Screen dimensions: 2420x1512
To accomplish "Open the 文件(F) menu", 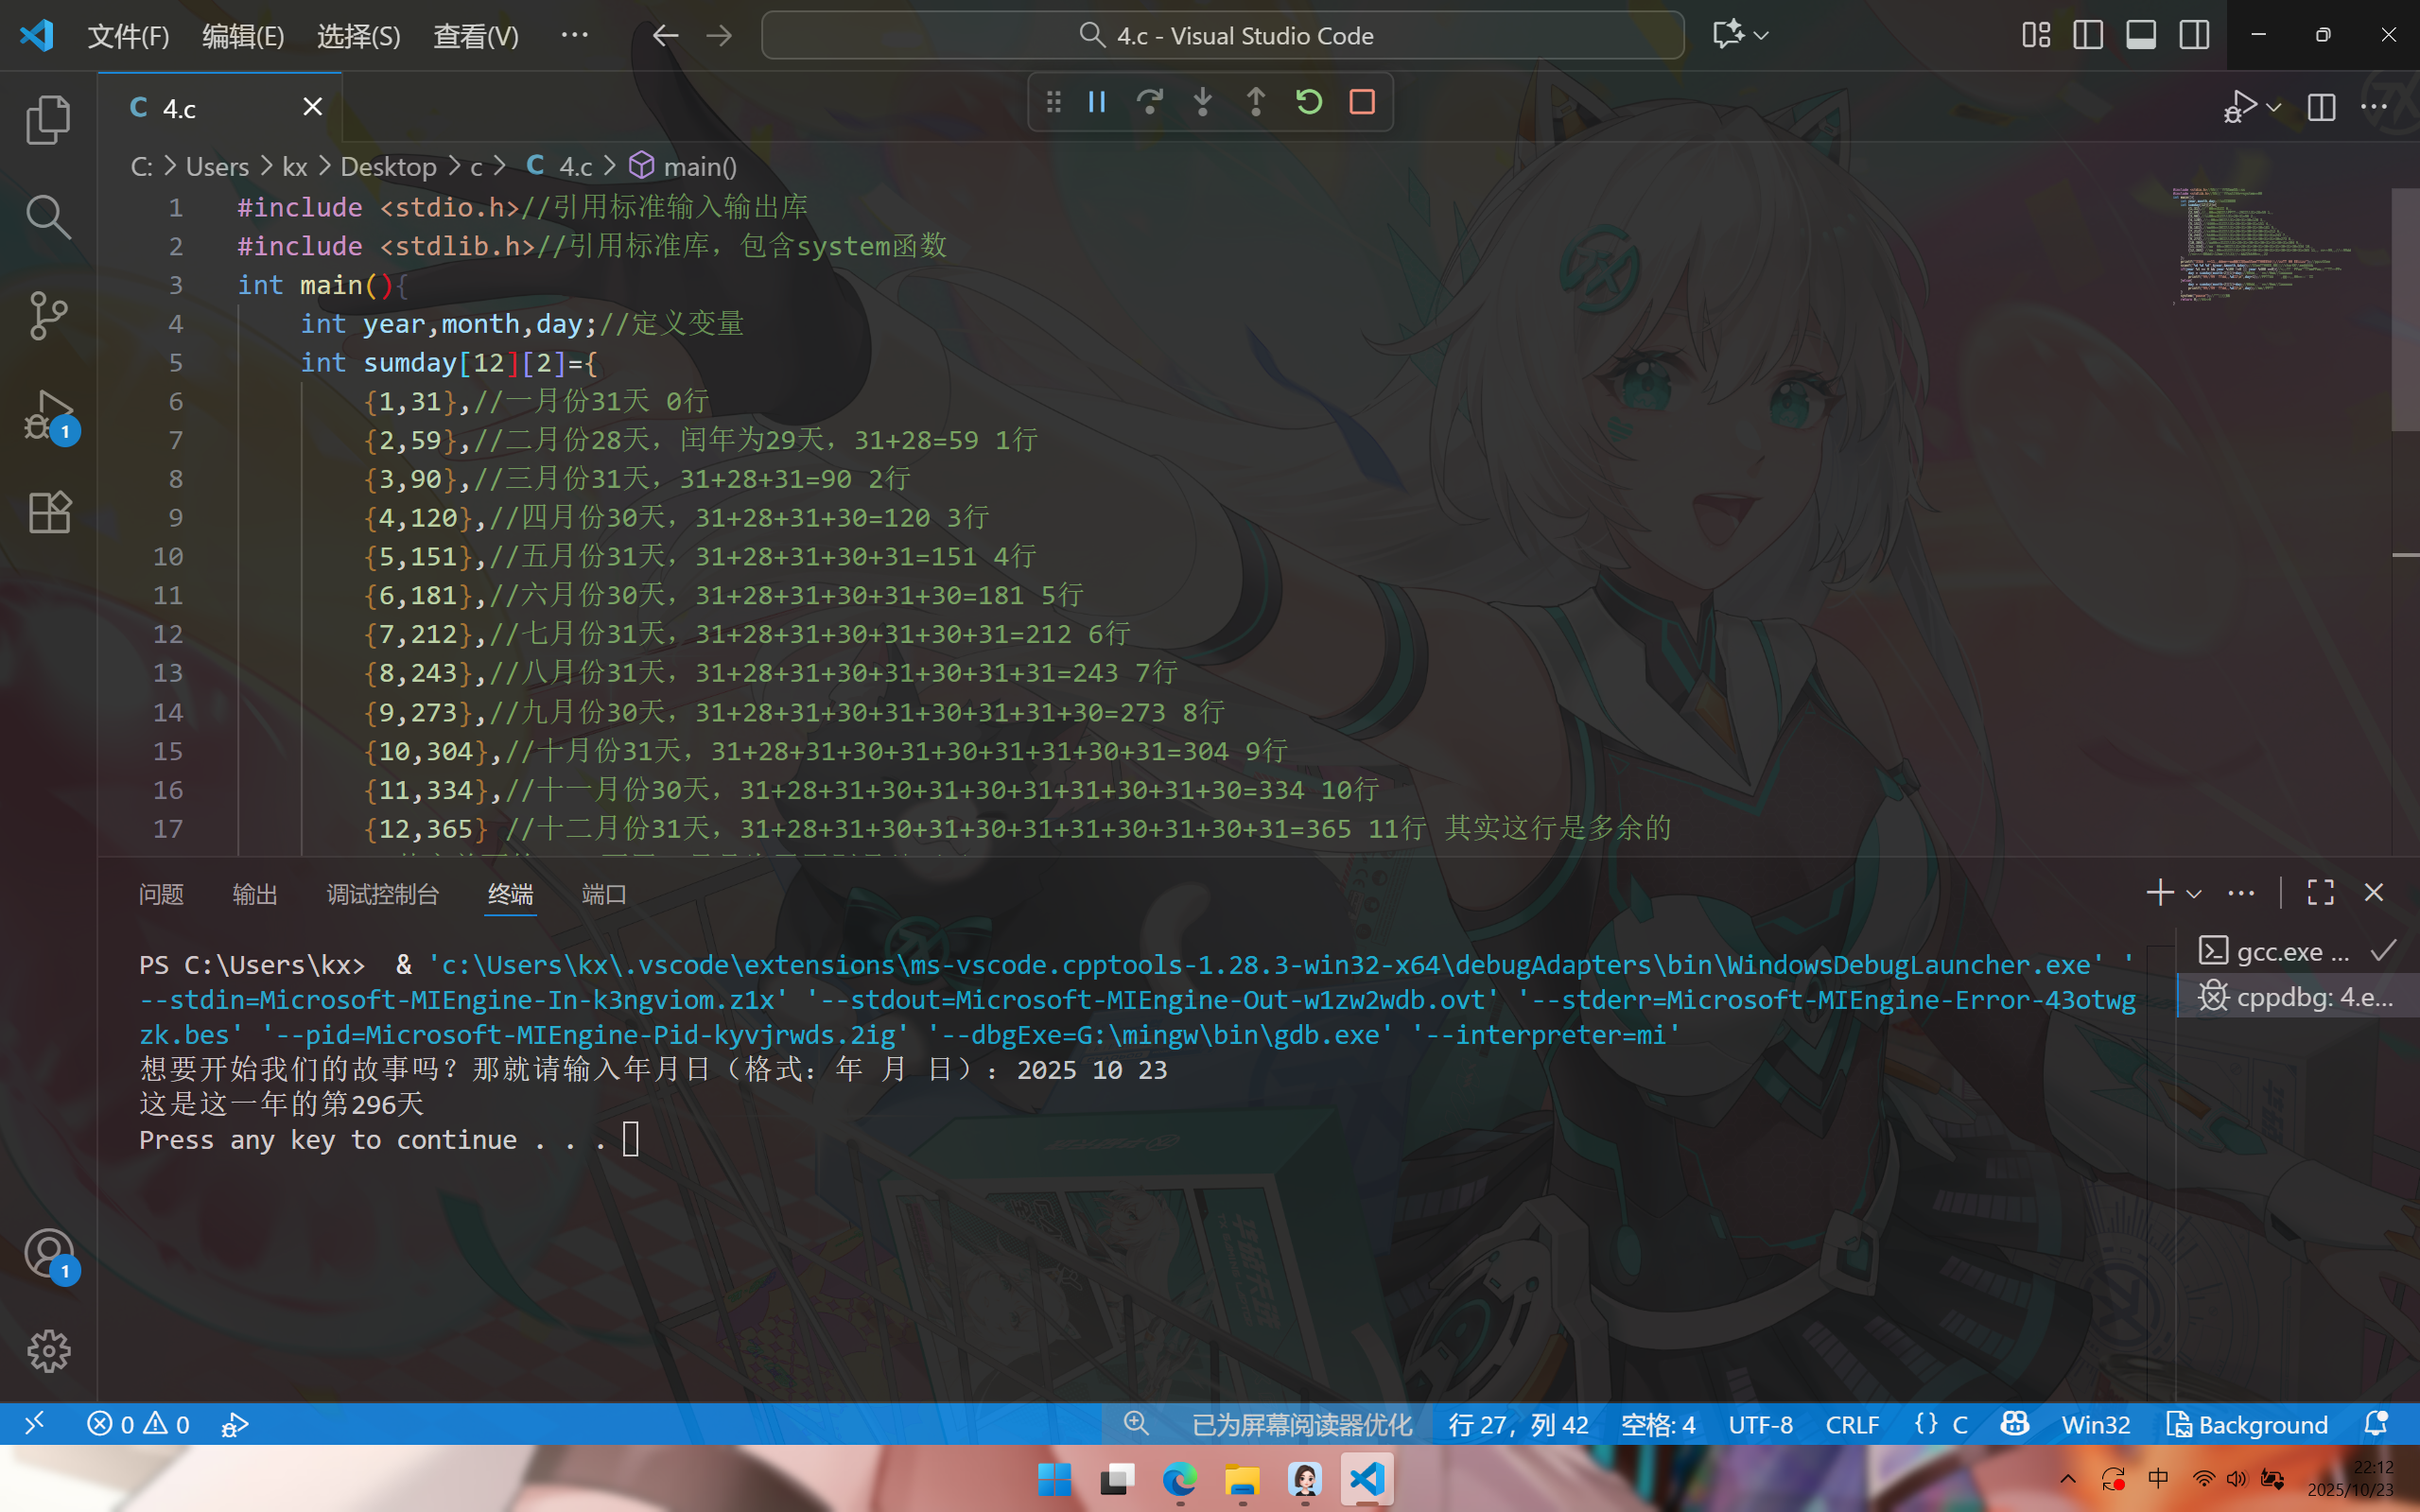I will (x=128, y=36).
